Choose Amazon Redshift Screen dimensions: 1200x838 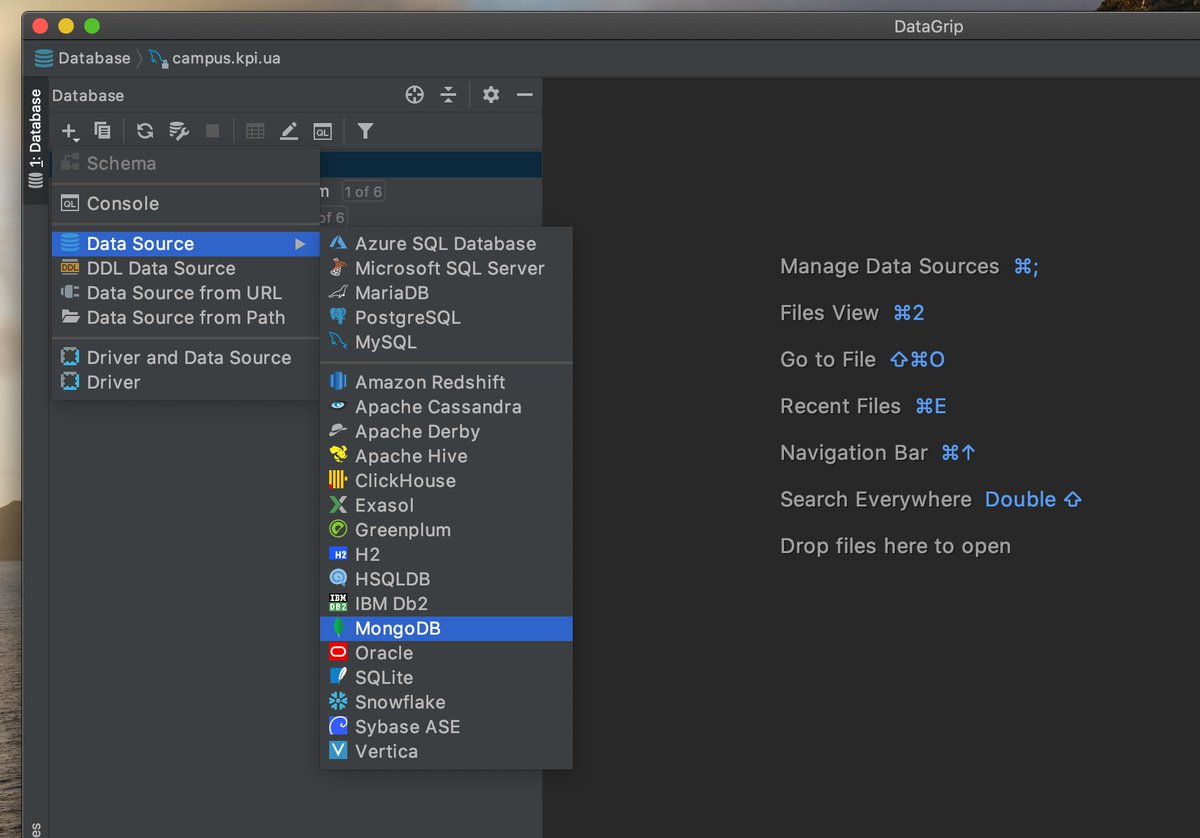[446, 382]
